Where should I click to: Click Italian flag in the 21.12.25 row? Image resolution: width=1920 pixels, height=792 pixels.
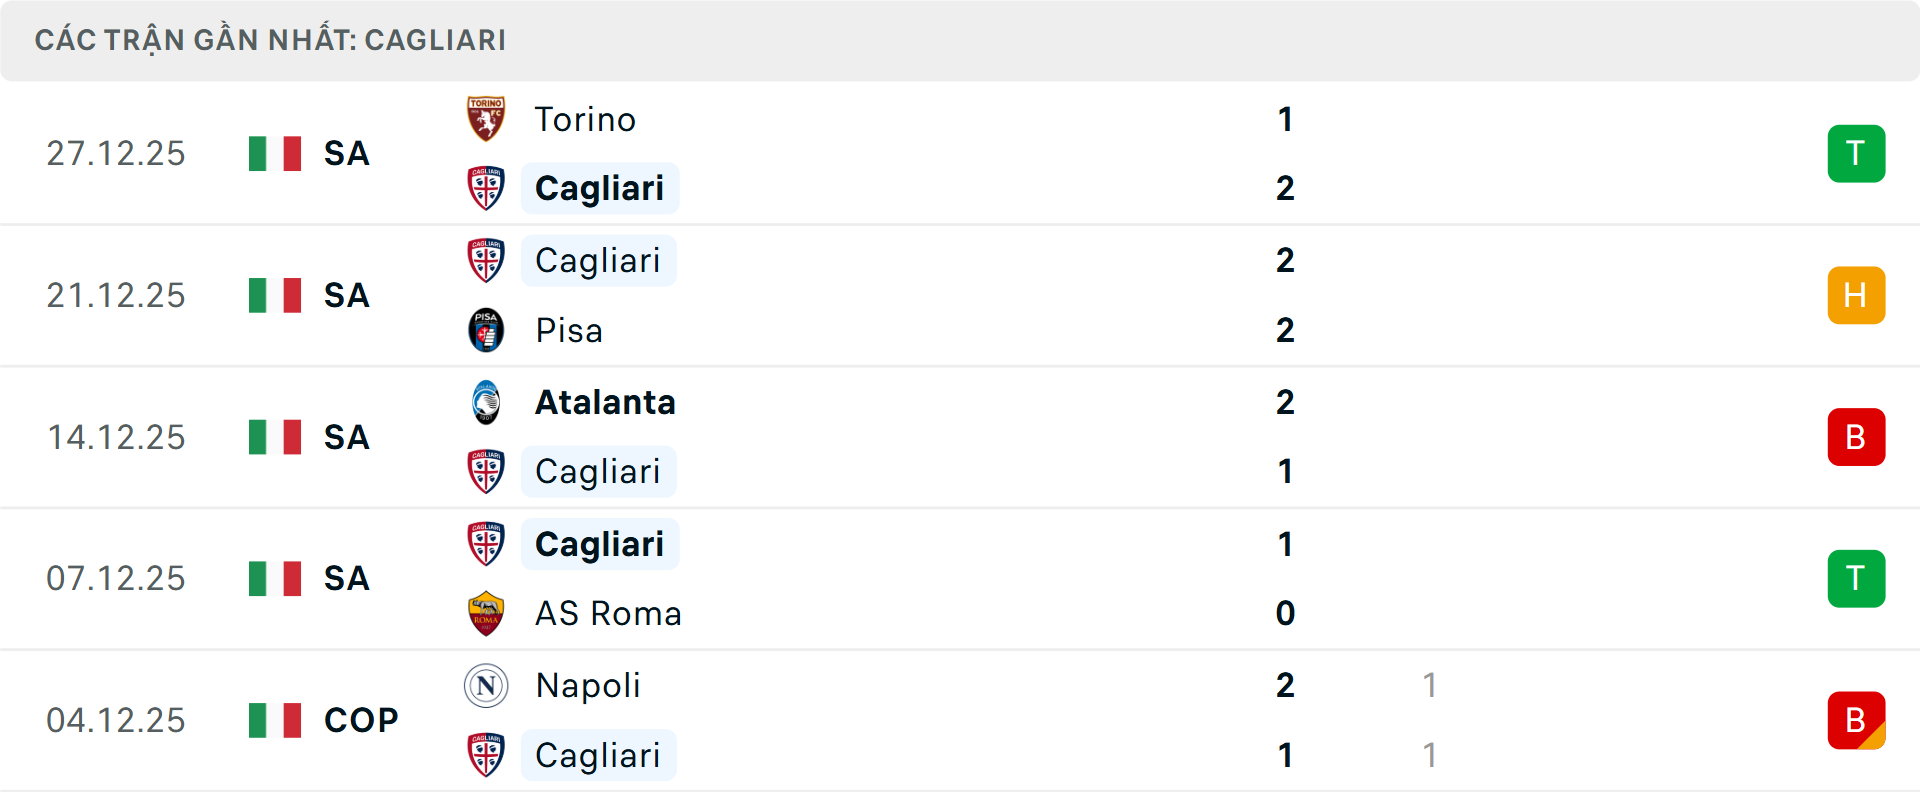coord(275,295)
